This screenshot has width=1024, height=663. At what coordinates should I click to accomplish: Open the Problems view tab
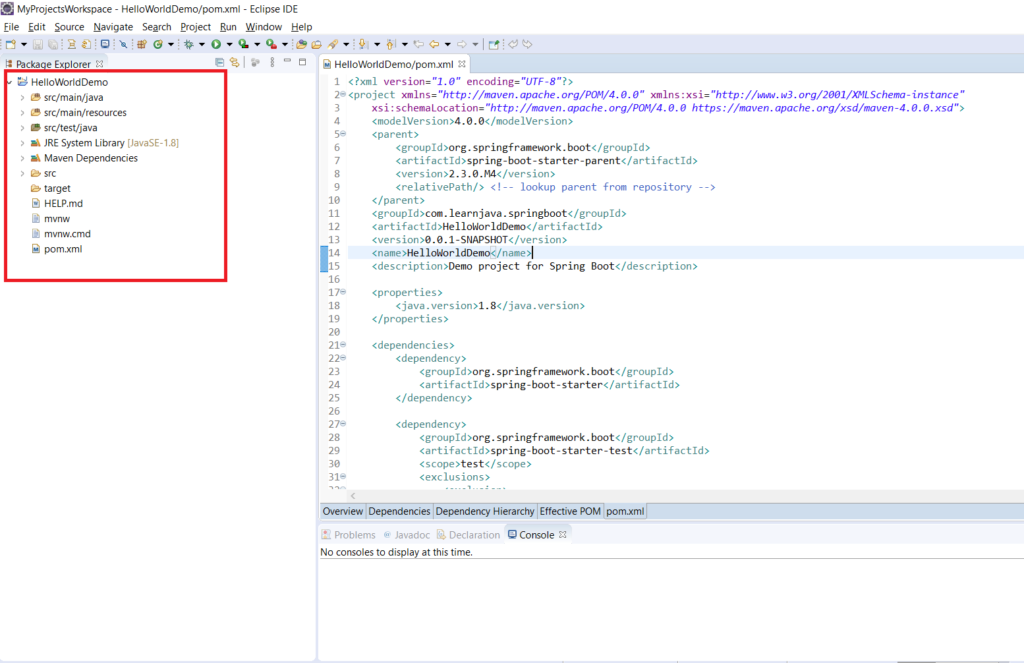[354, 534]
